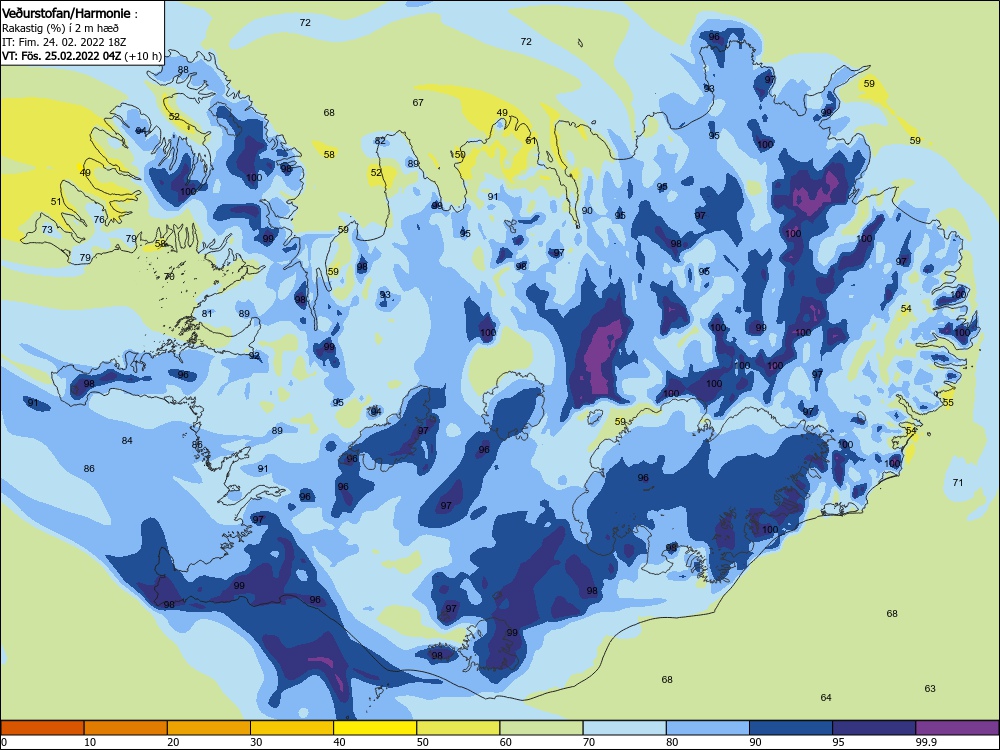The height and width of the screenshot is (750, 1000).
Task: Select the bright yellow 40–50 legend swatch
Action: (375, 728)
